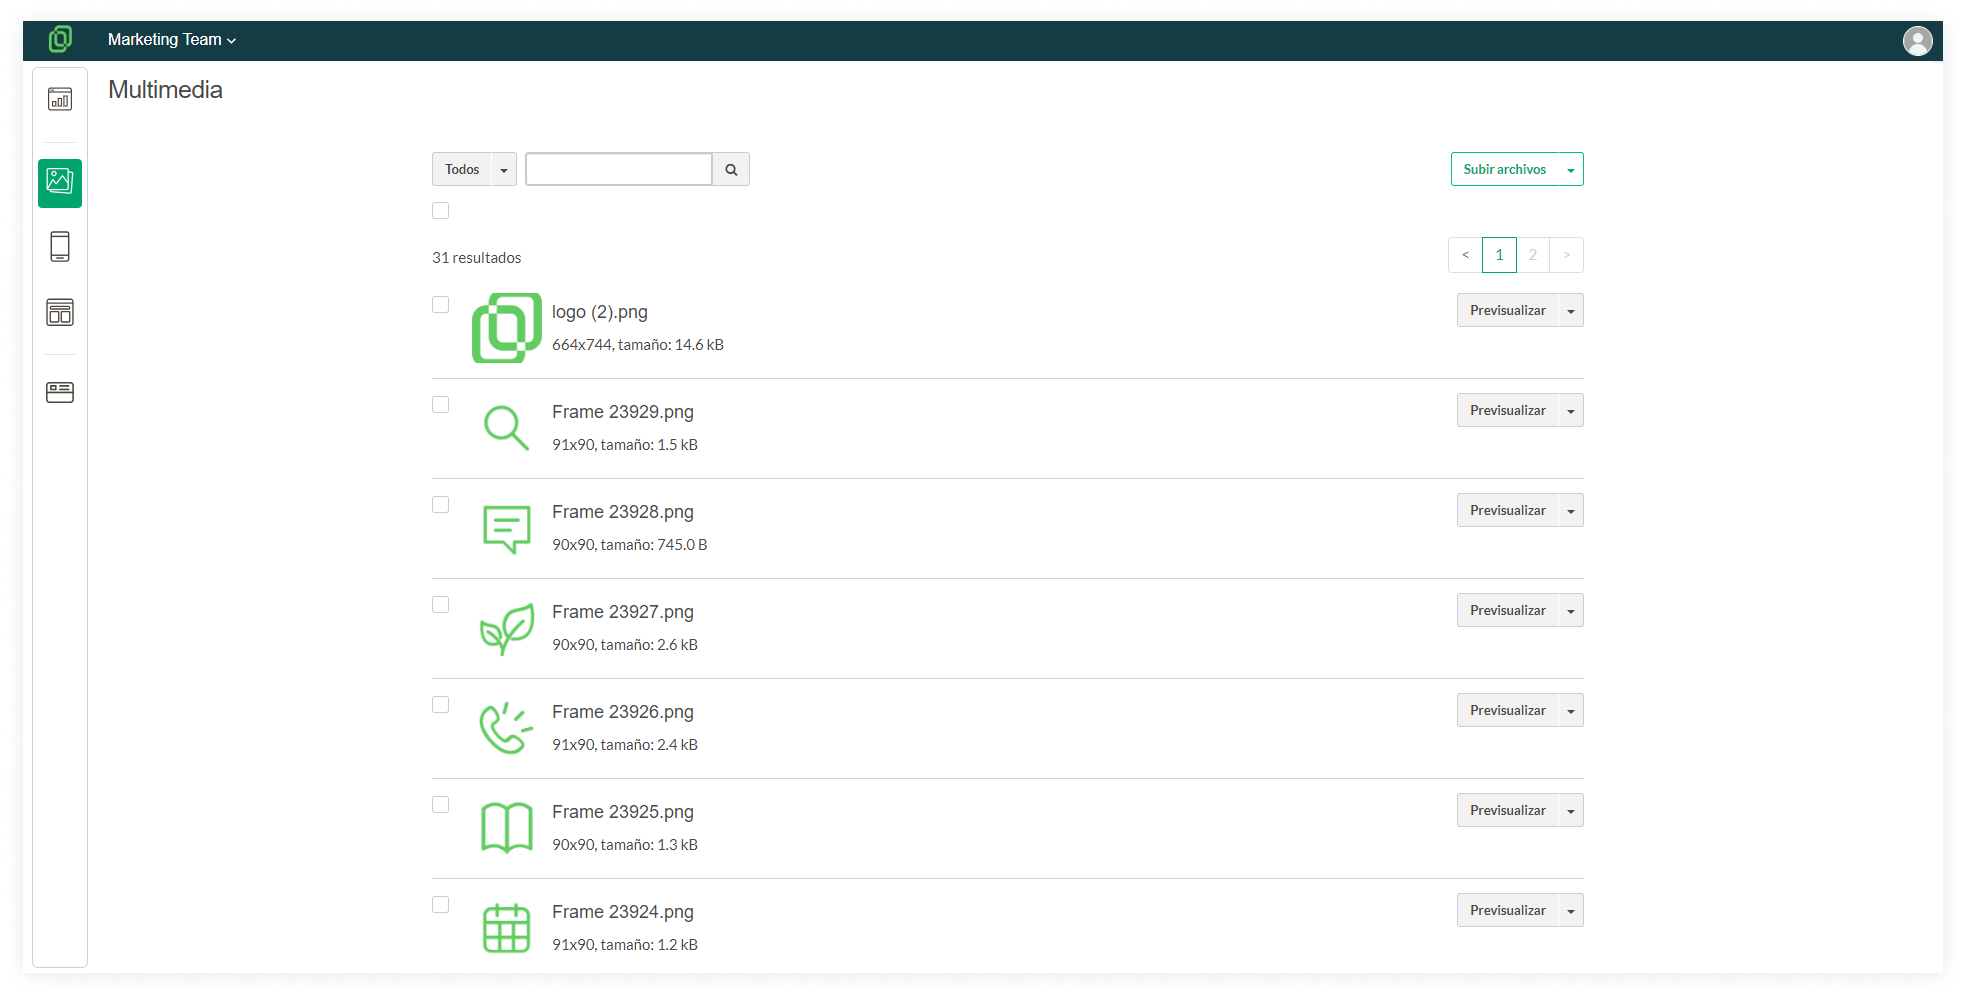
Task: Open the mobile device sidebar icon
Action: pos(60,246)
